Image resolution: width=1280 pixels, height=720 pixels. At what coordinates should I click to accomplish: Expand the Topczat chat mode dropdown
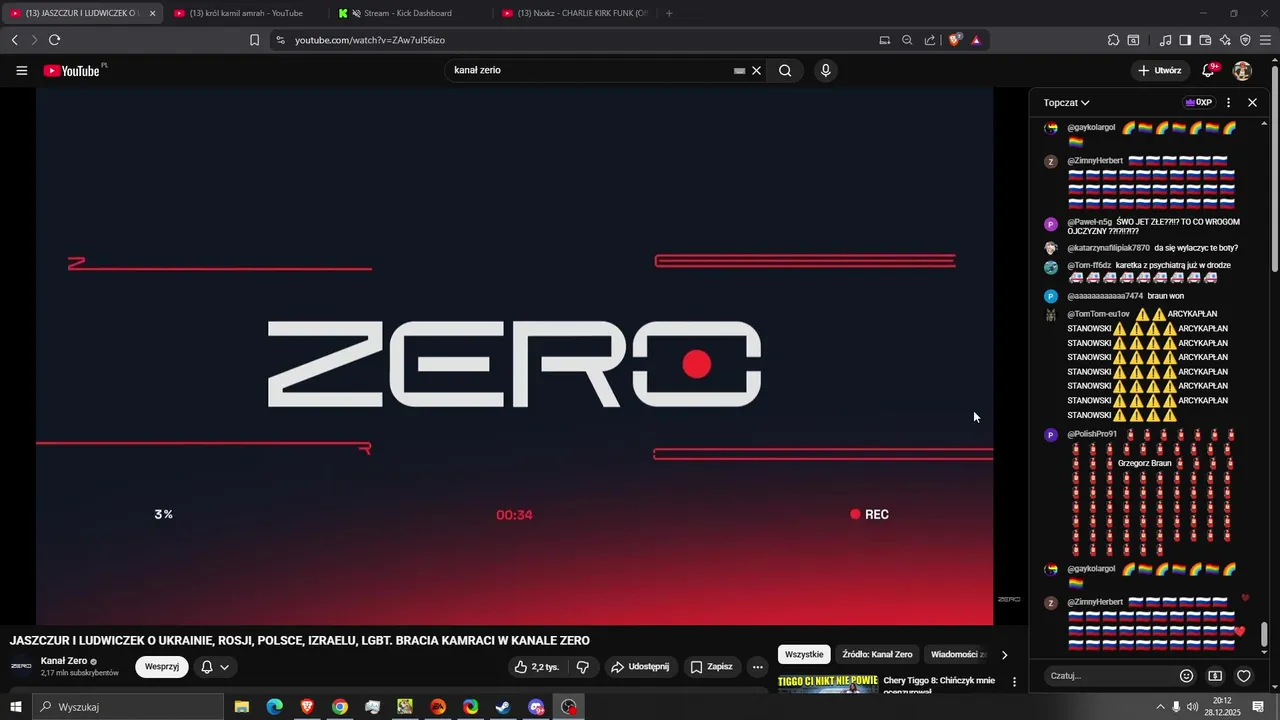(x=1066, y=102)
